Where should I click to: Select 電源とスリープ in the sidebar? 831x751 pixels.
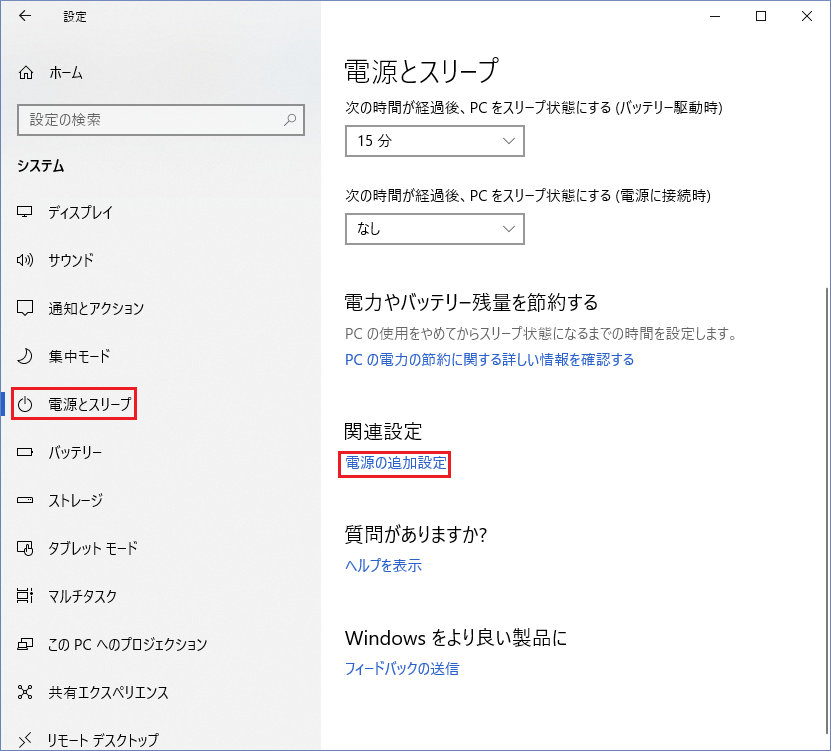point(89,405)
